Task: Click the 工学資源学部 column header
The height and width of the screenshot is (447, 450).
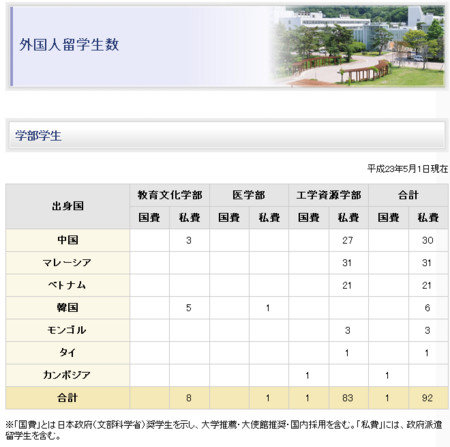Action: point(329,195)
